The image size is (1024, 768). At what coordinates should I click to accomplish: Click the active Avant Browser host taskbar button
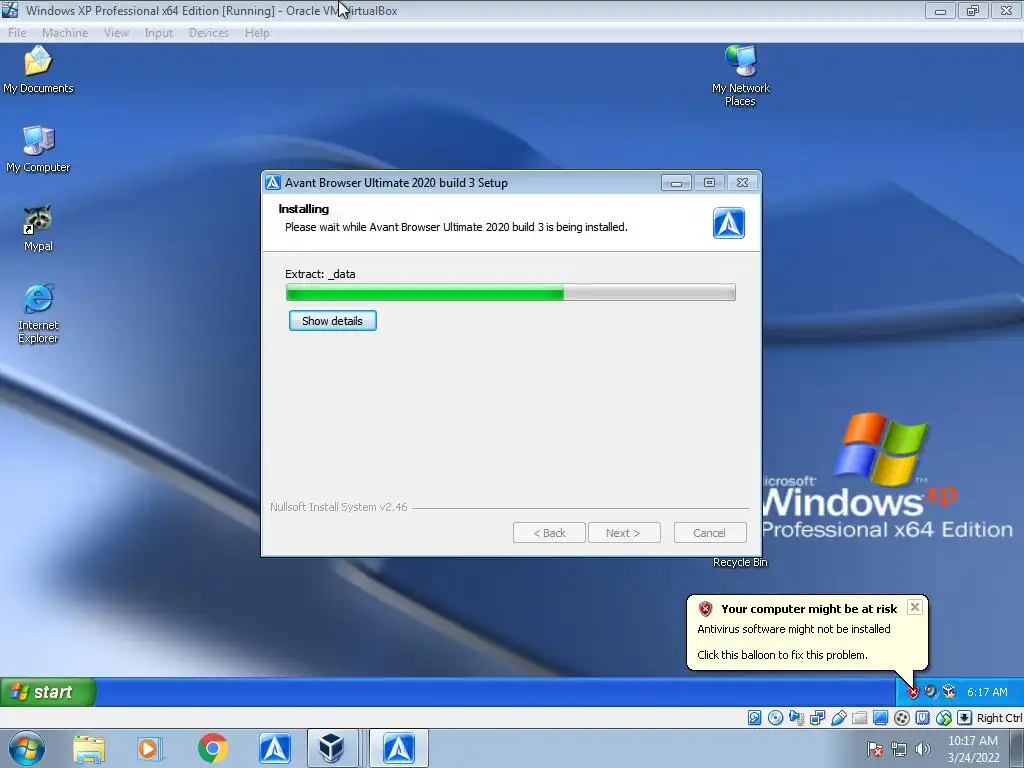pos(399,748)
